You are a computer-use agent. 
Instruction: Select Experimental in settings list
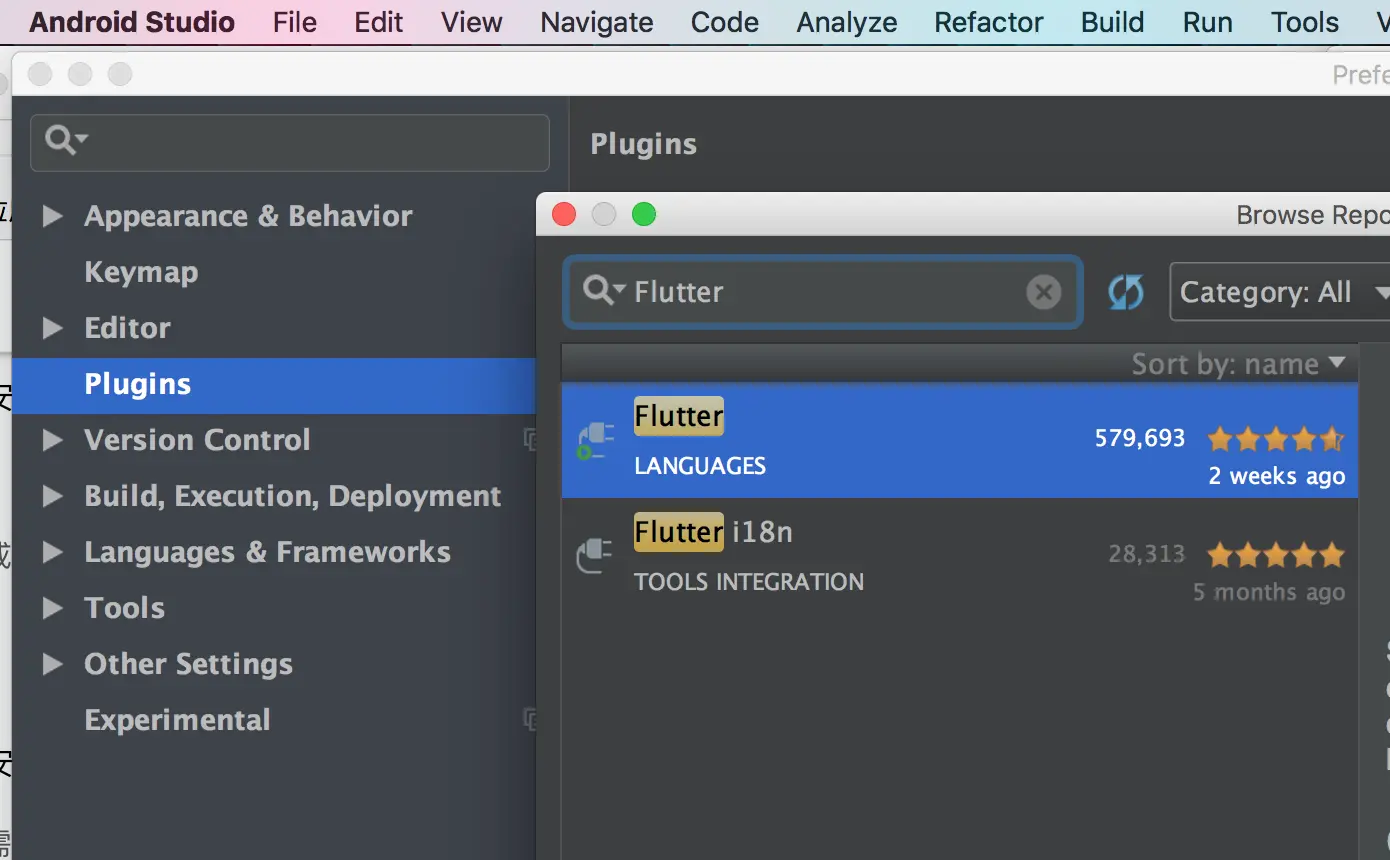click(177, 720)
